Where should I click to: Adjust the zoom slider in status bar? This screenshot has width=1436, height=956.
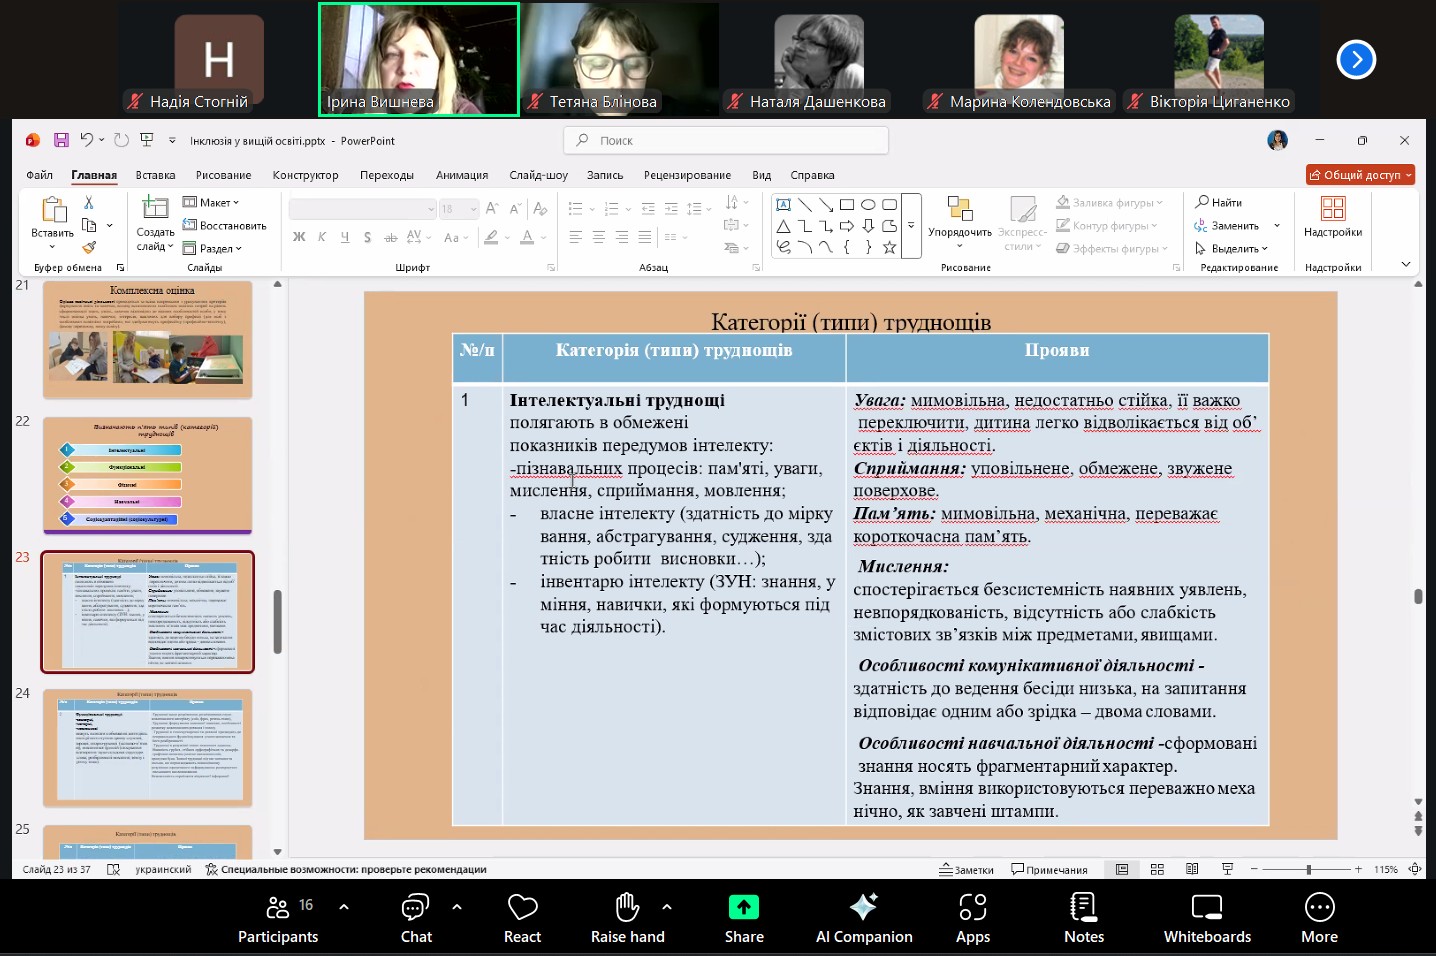tap(1308, 869)
